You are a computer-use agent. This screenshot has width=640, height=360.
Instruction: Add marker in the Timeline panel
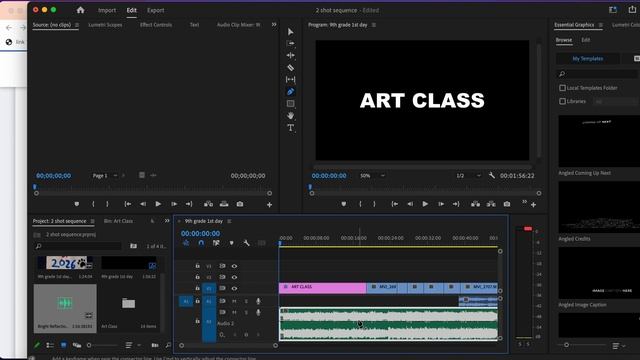point(231,243)
